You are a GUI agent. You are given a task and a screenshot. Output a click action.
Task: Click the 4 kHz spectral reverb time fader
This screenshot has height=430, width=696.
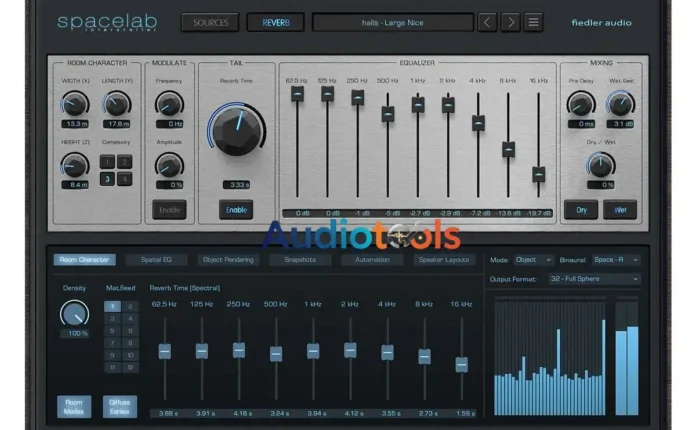(x=387, y=353)
